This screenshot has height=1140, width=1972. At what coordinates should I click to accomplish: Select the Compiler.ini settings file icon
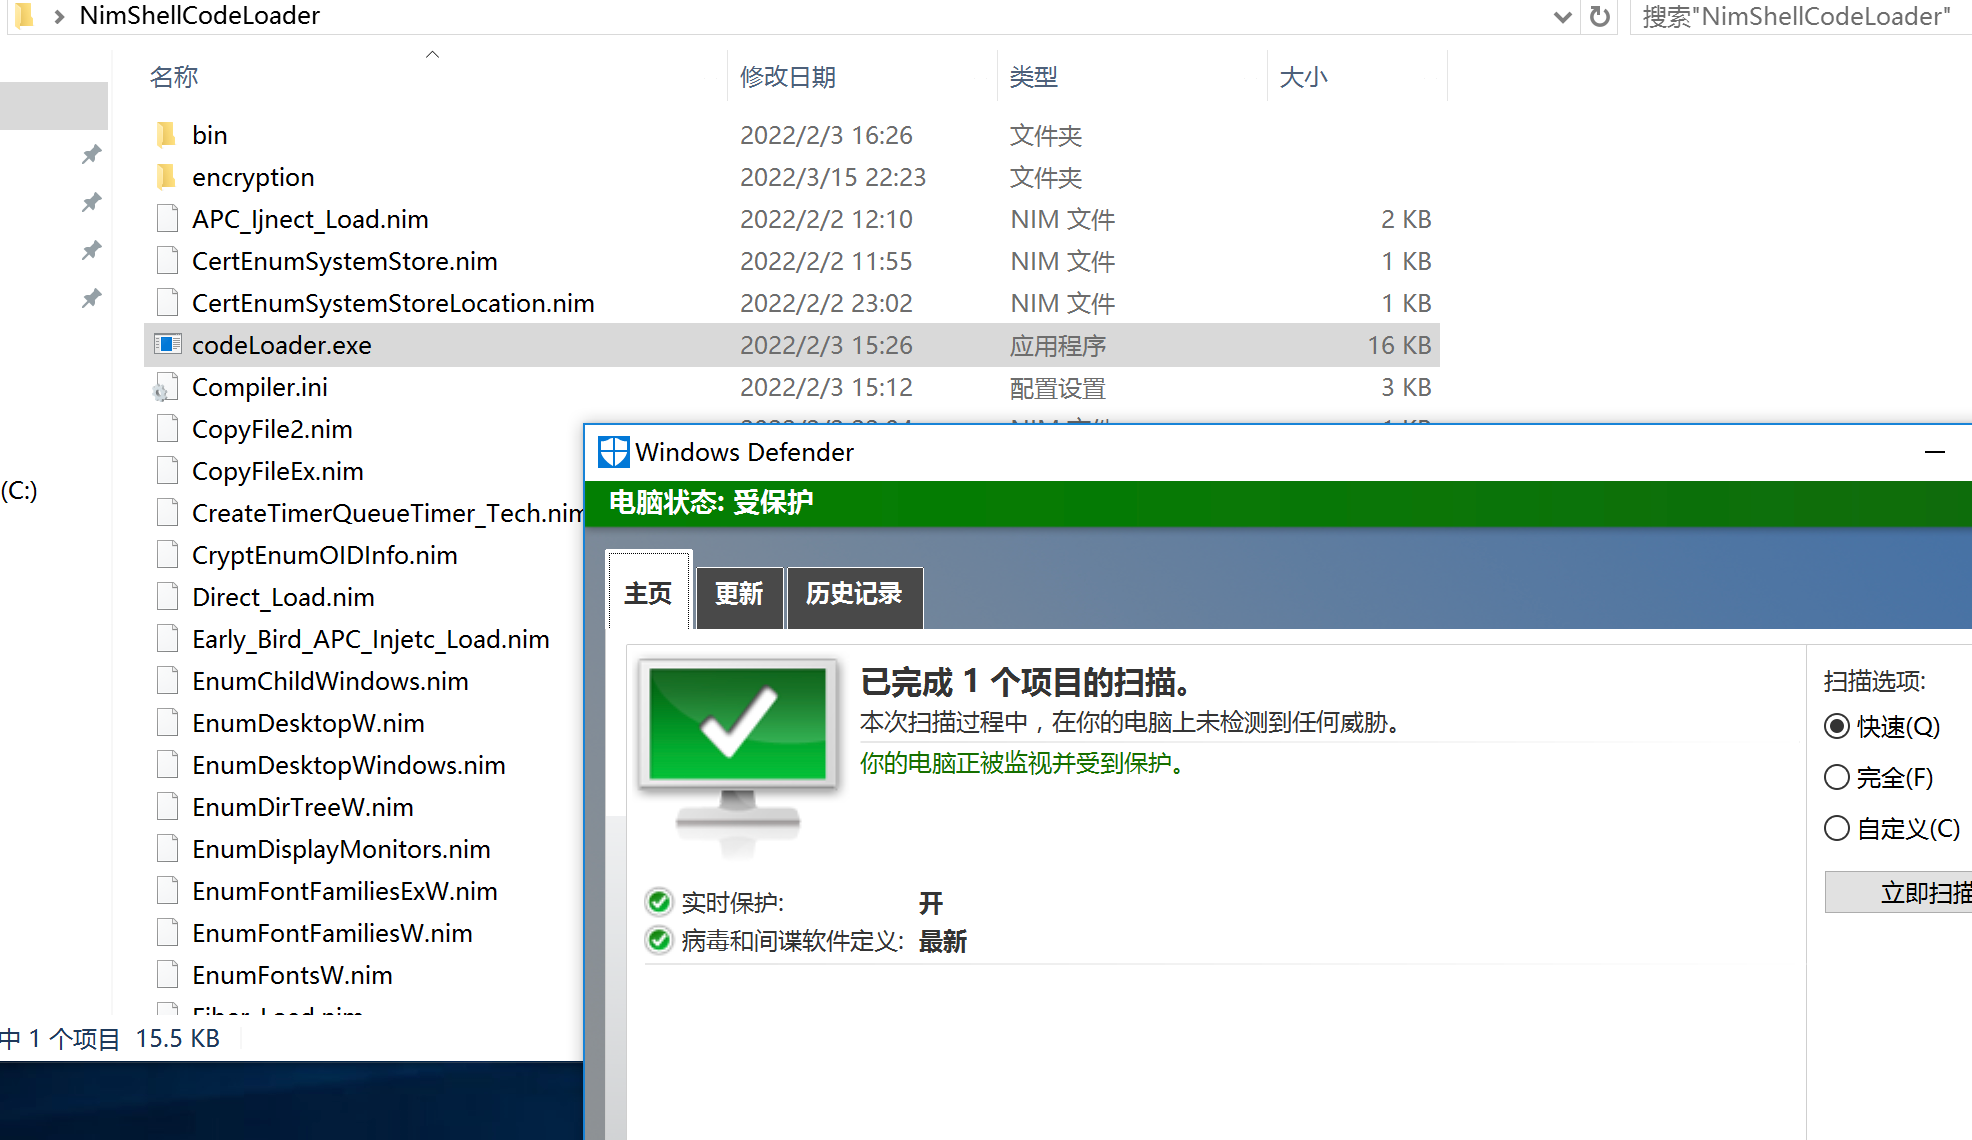166,387
